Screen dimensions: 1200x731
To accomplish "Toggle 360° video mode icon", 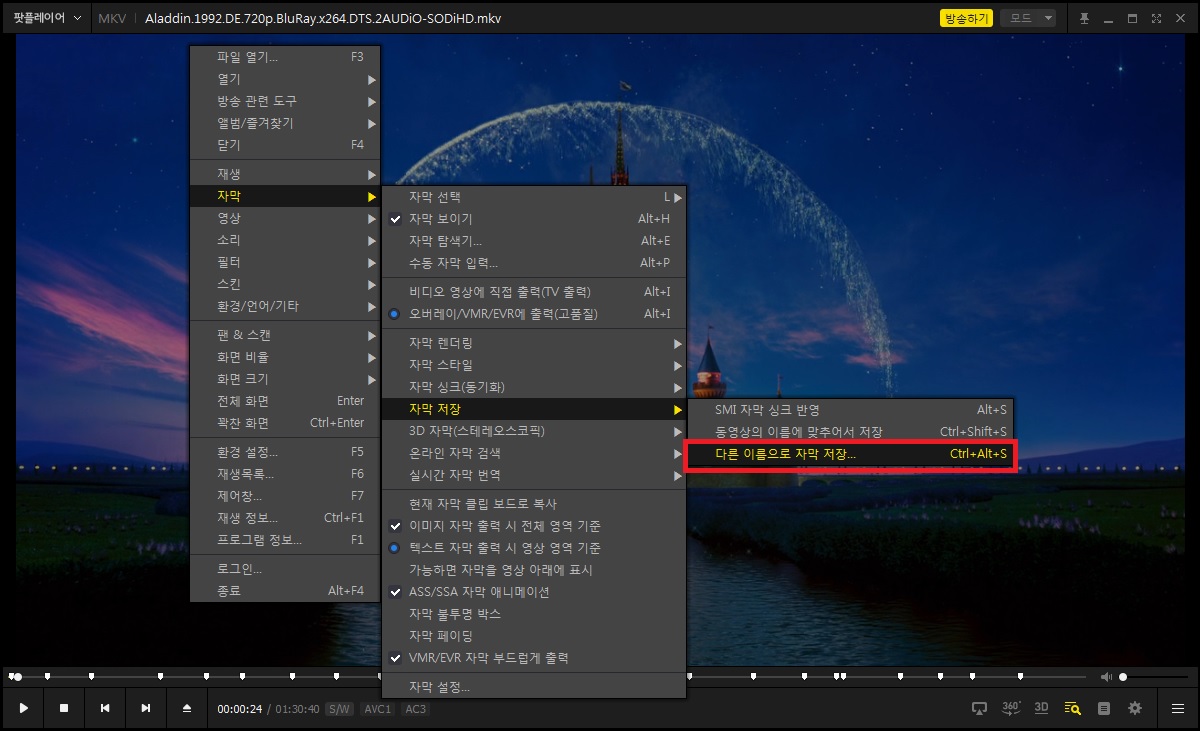I will tap(1011, 707).
